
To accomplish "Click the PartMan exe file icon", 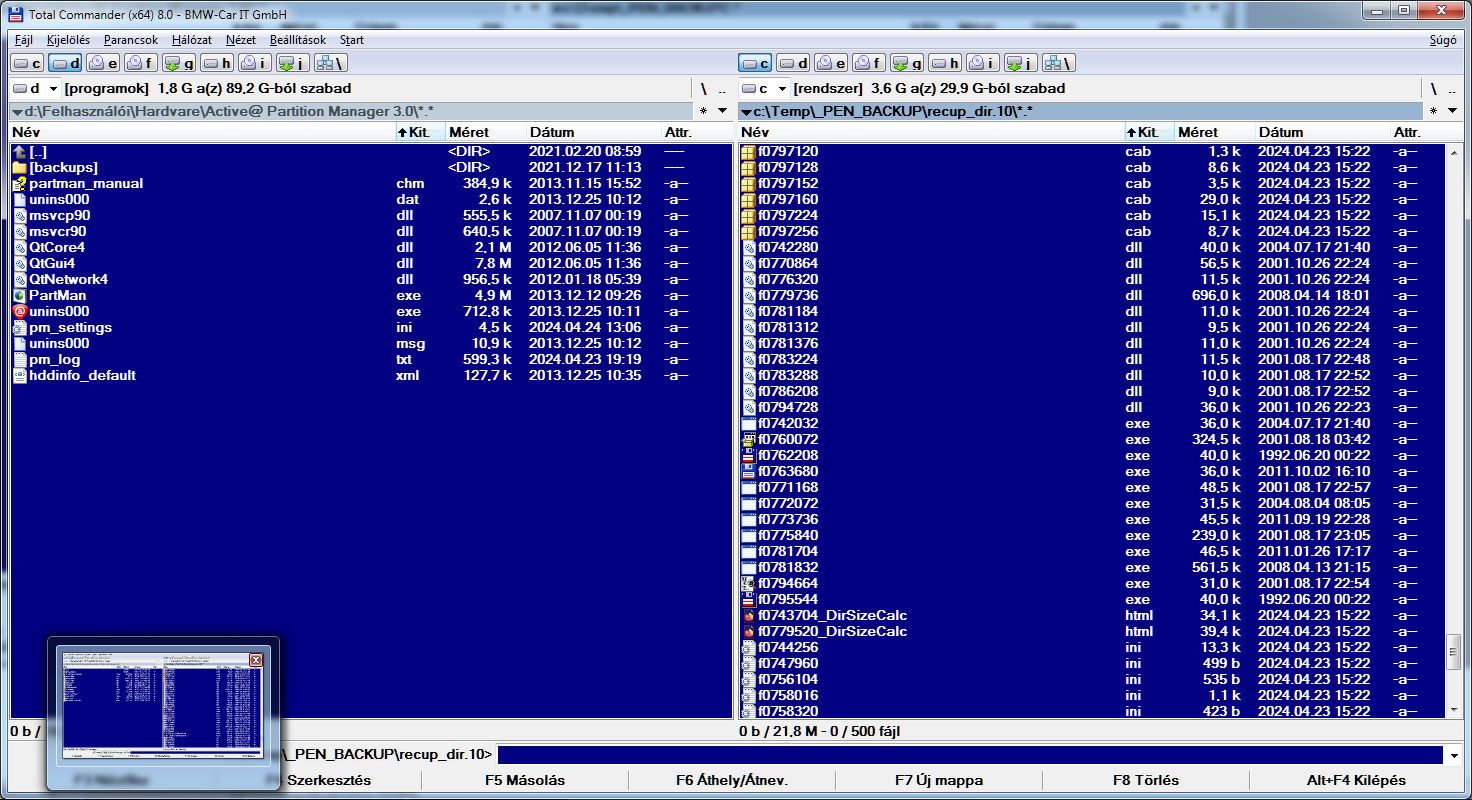I will pyautogui.click(x=20, y=296).
